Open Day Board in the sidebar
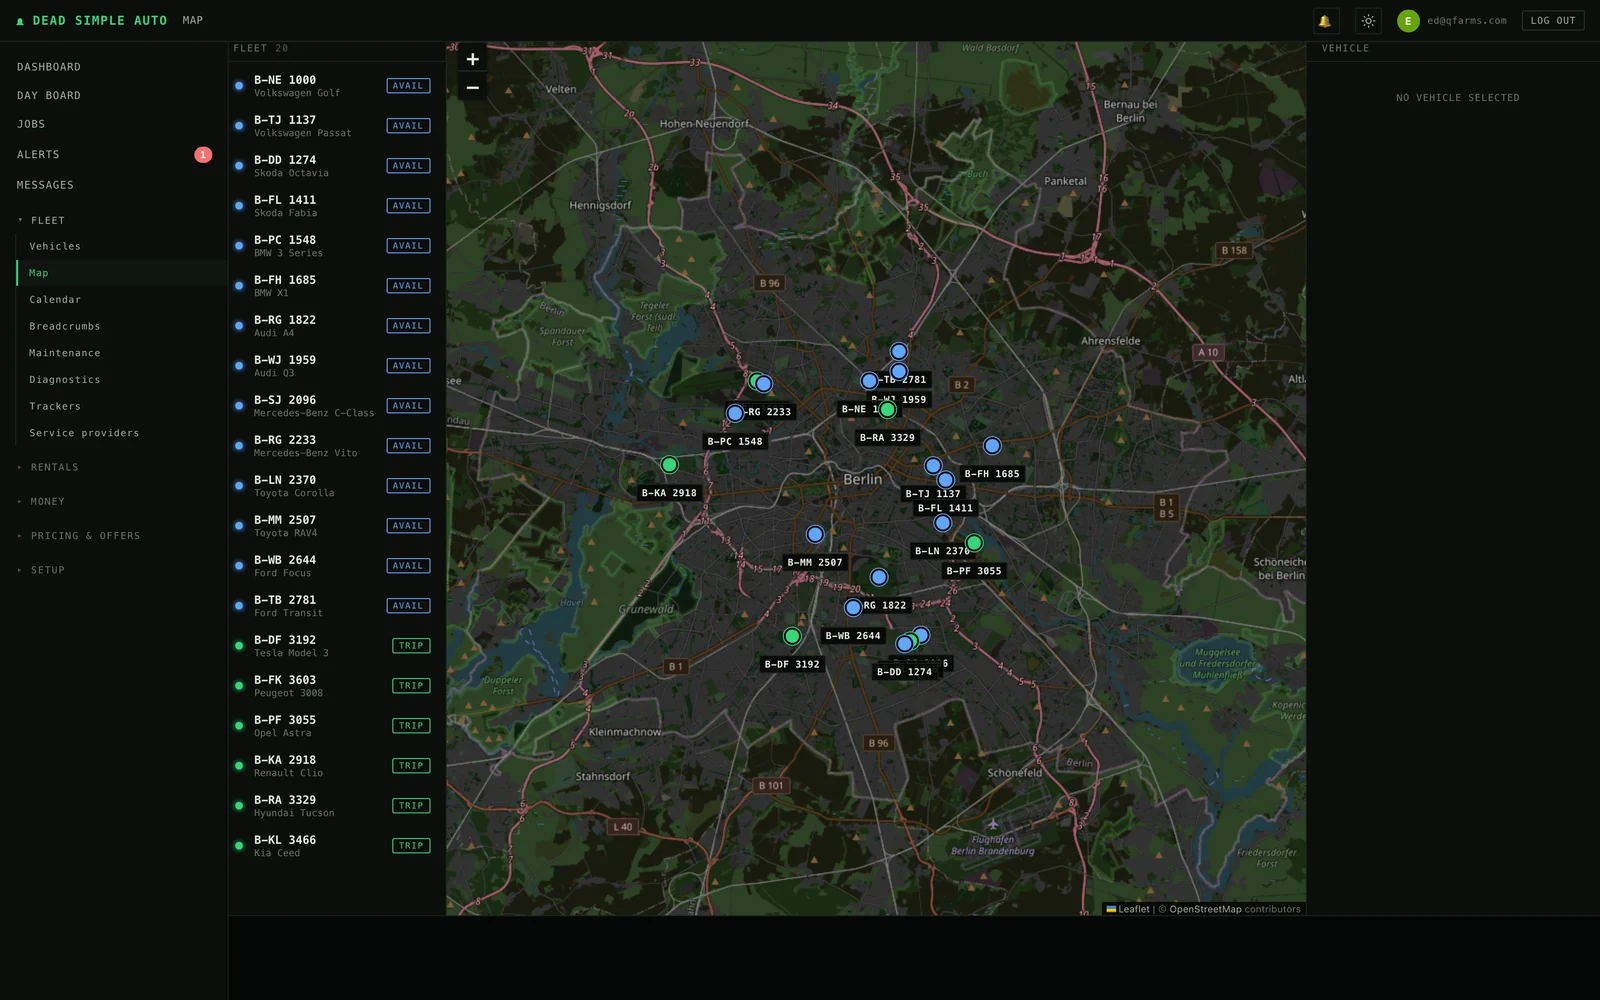This screenshot has width=1600, height=1000. click(49, 96)
